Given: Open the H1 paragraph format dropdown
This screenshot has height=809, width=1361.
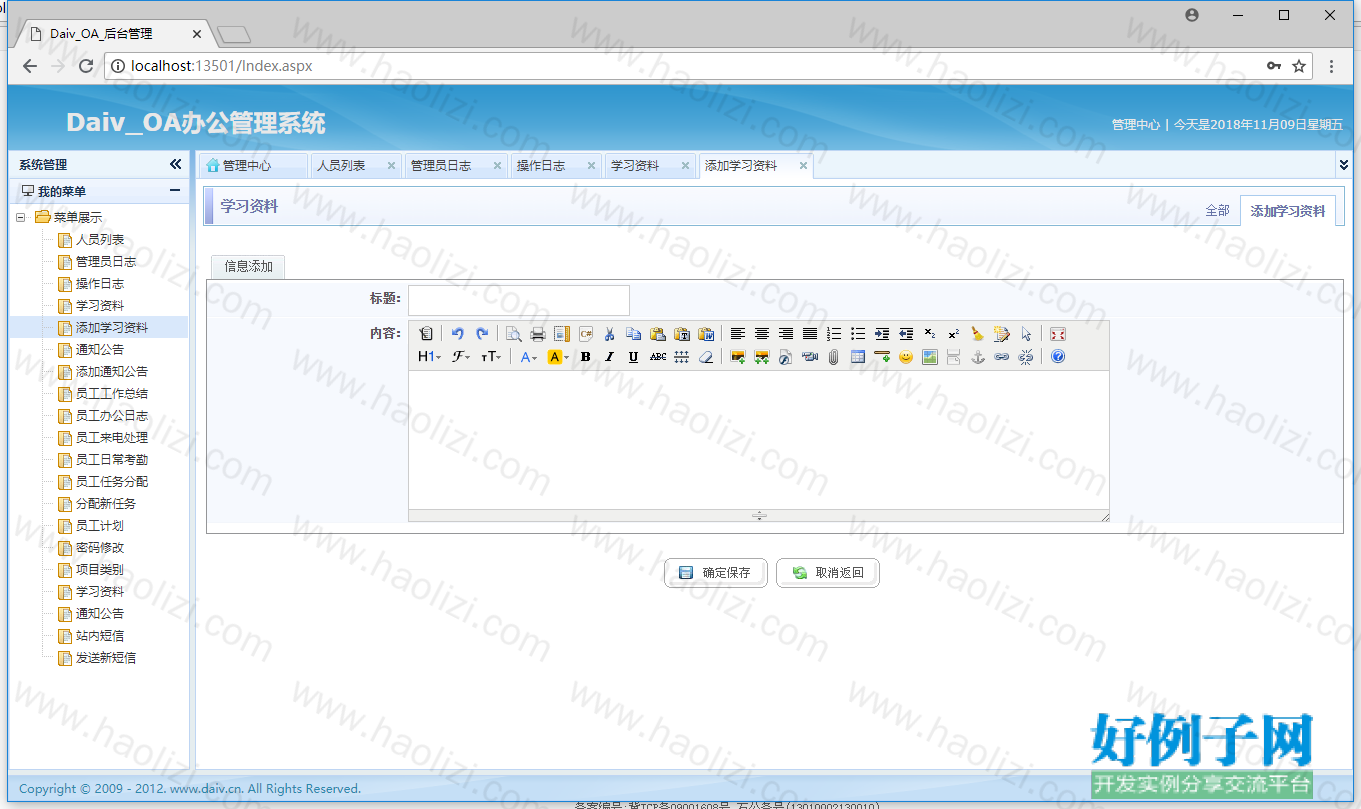Looking at the screenshot, I should [430, 357].
